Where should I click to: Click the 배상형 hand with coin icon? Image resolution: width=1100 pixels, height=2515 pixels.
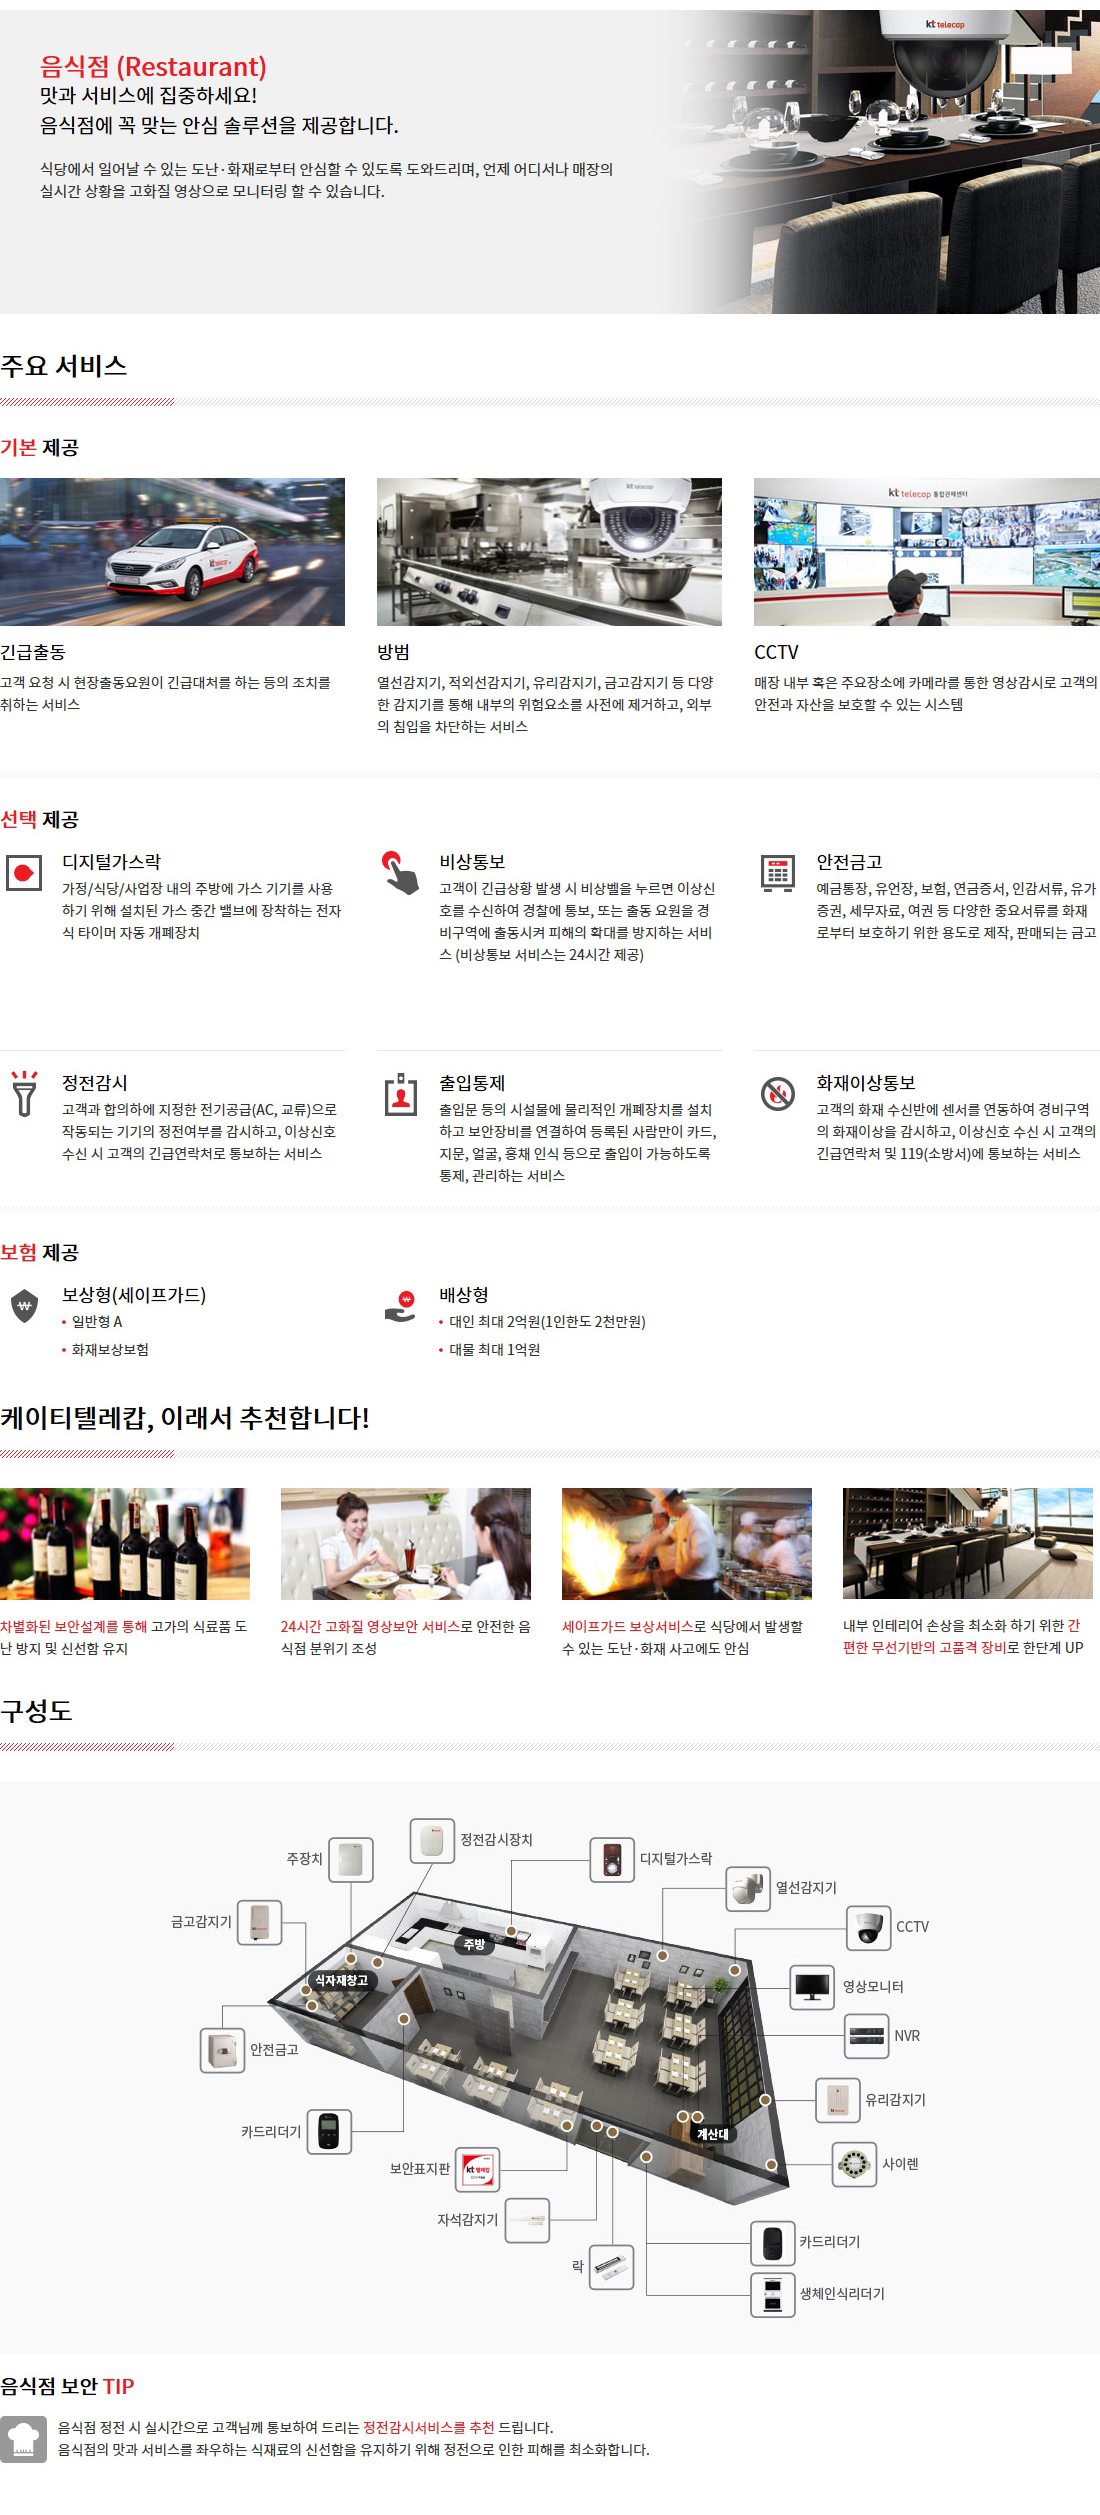[x=401, y=1306]
